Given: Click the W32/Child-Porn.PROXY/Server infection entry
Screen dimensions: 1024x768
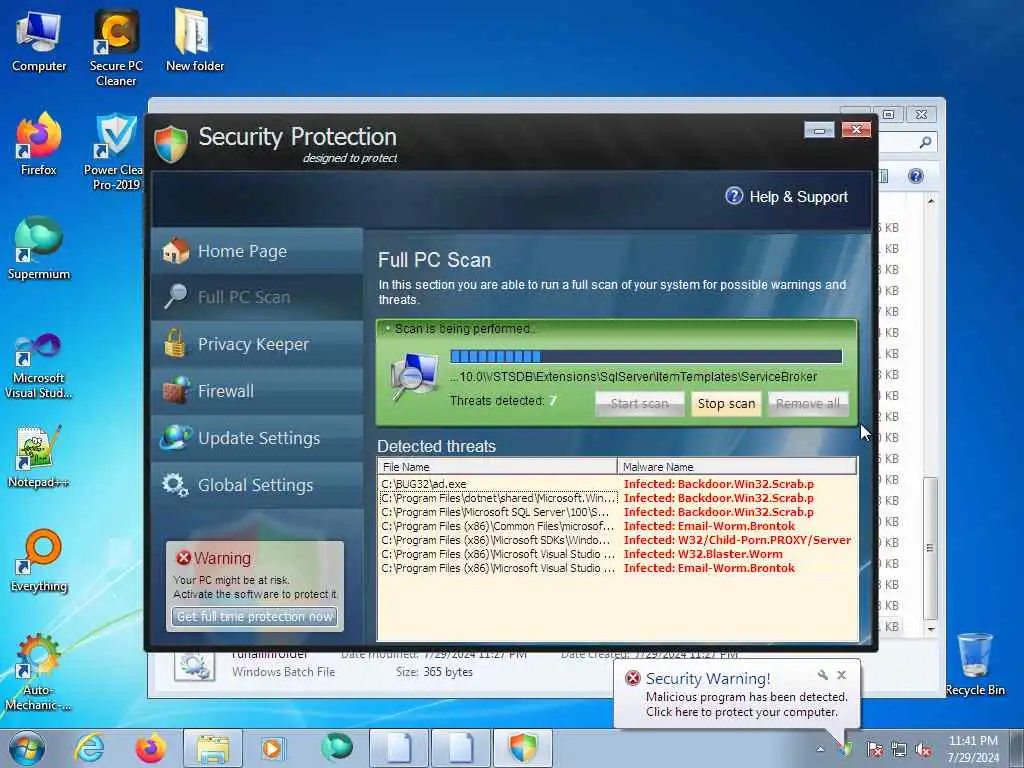Looking at the screenshot, I should [x=737, y=540].
